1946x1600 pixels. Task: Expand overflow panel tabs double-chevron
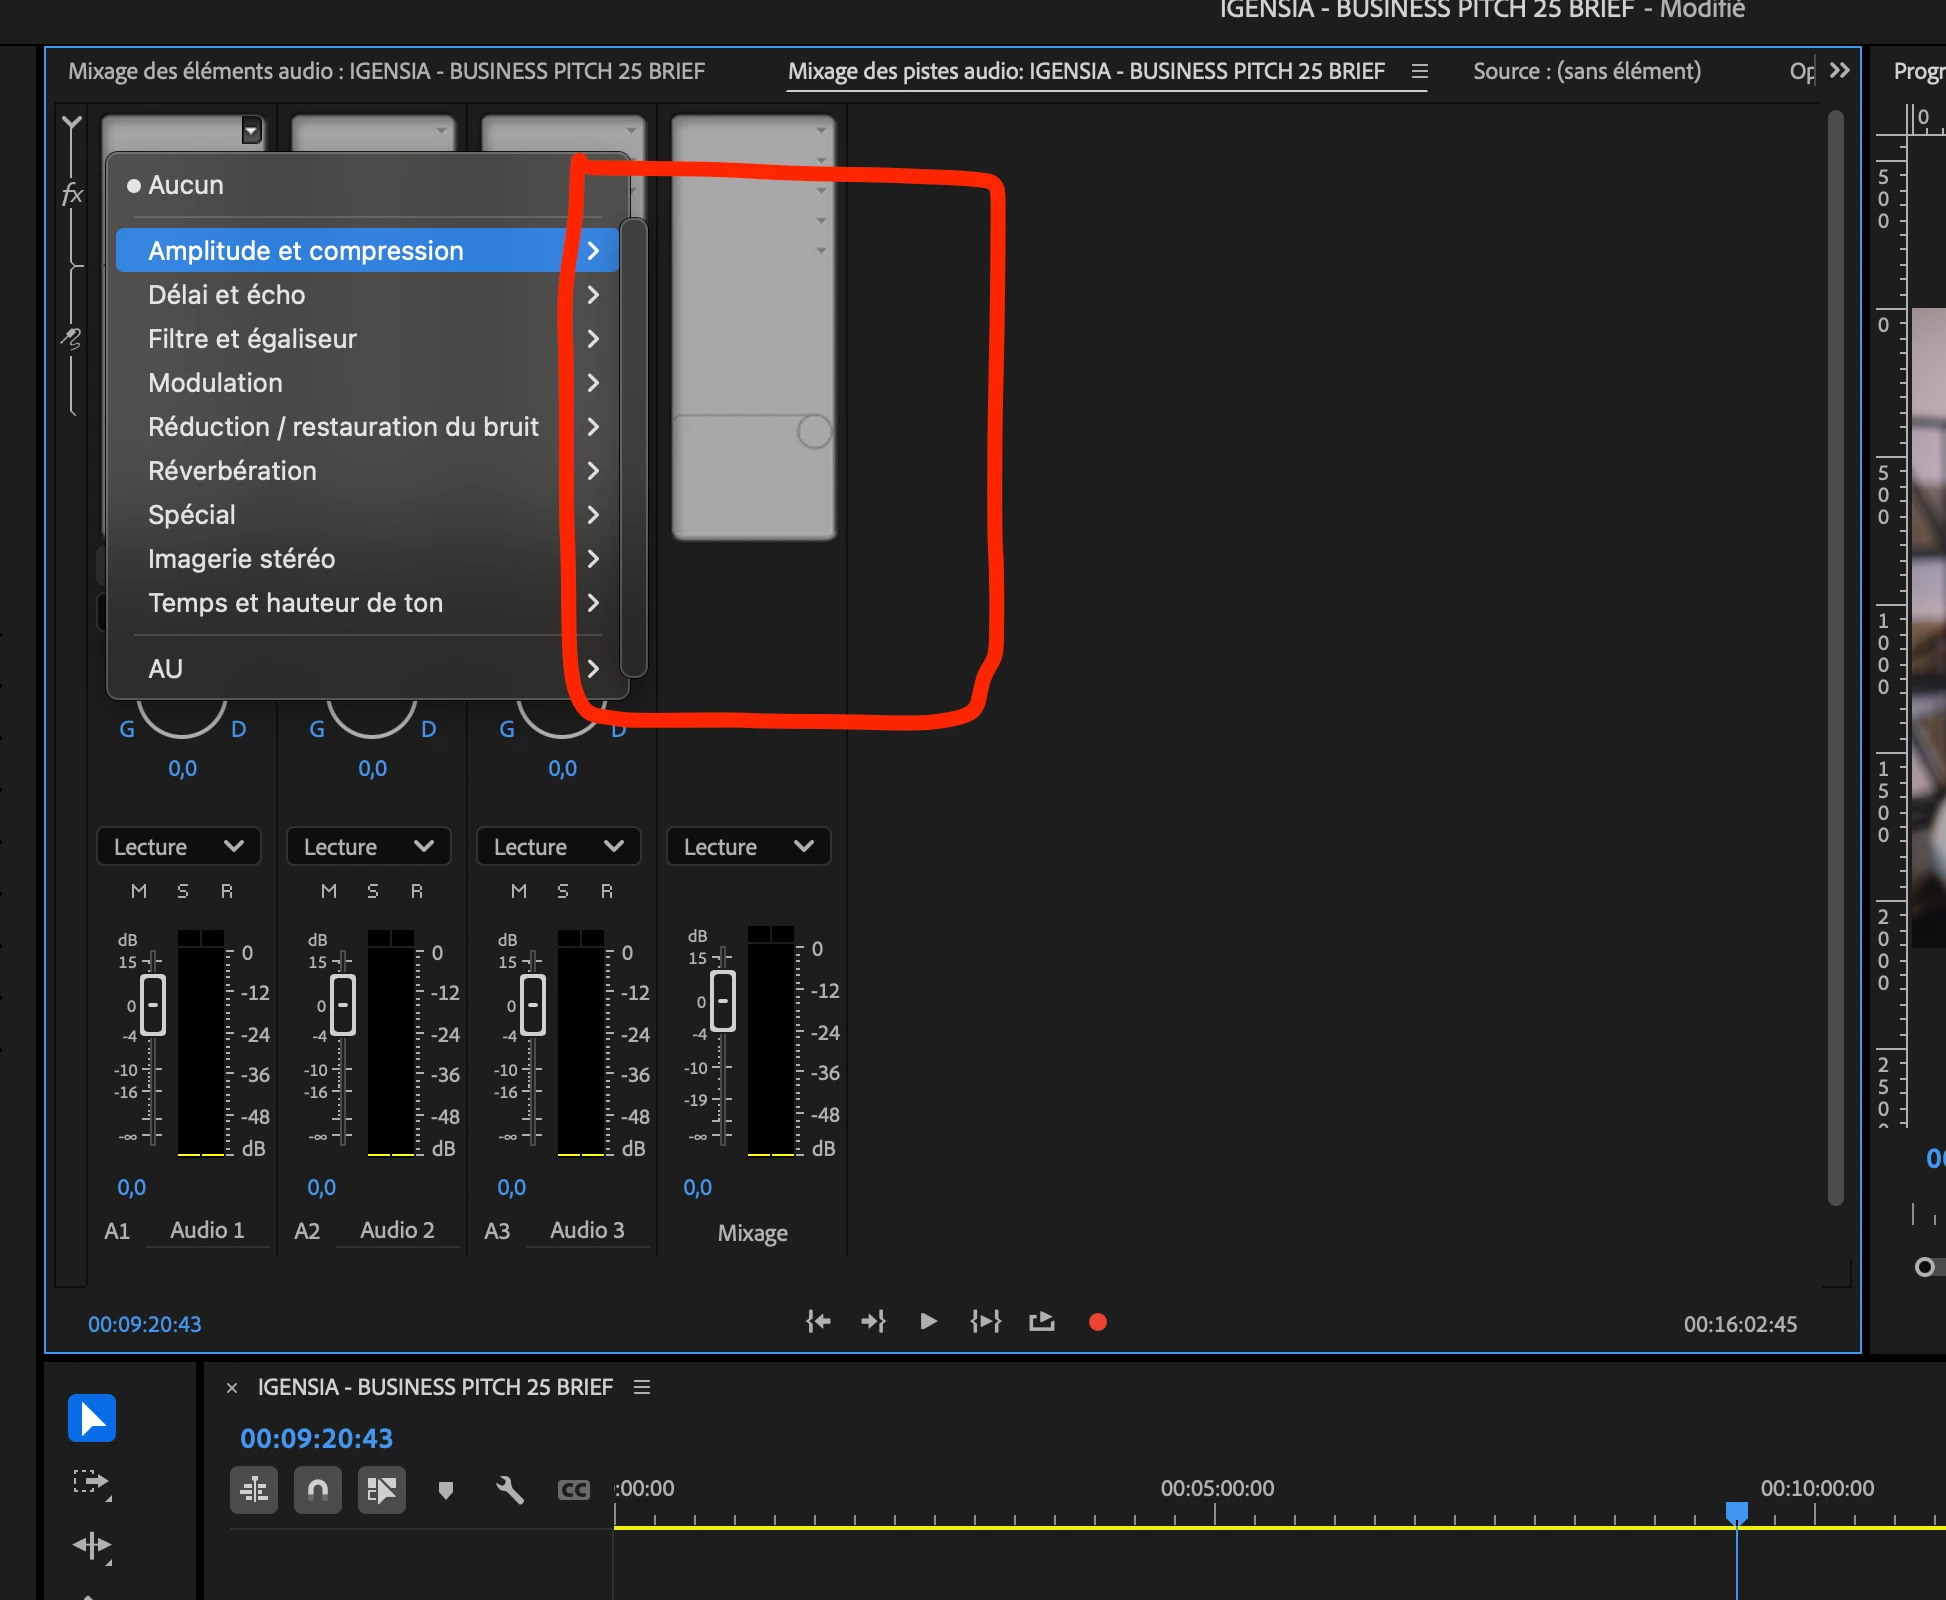click(x=1839, y=71)
